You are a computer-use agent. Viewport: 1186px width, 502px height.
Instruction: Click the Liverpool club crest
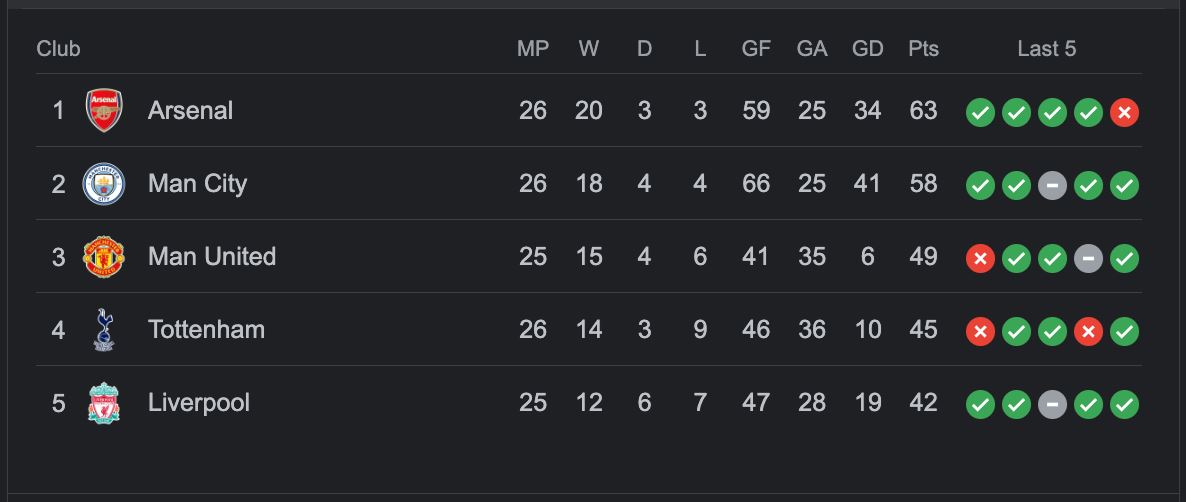(x=104, y=403)
